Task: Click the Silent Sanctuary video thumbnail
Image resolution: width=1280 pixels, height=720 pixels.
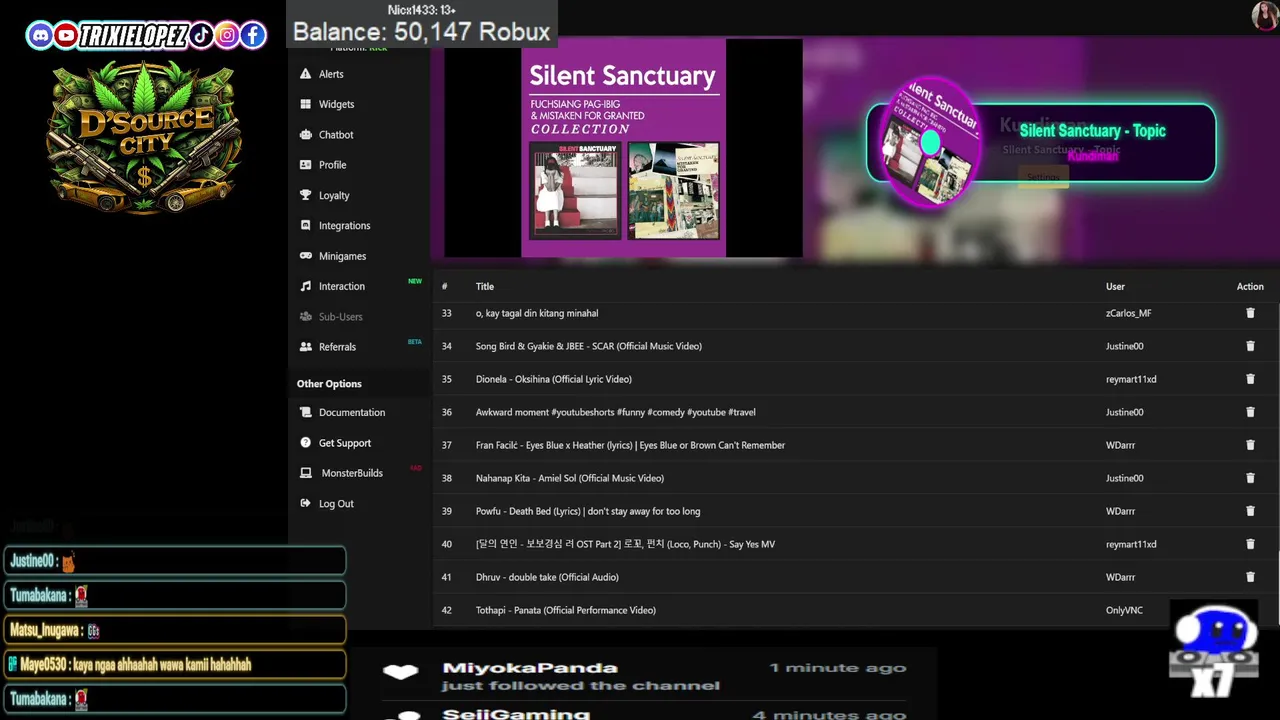Action: tap(623, 148)
